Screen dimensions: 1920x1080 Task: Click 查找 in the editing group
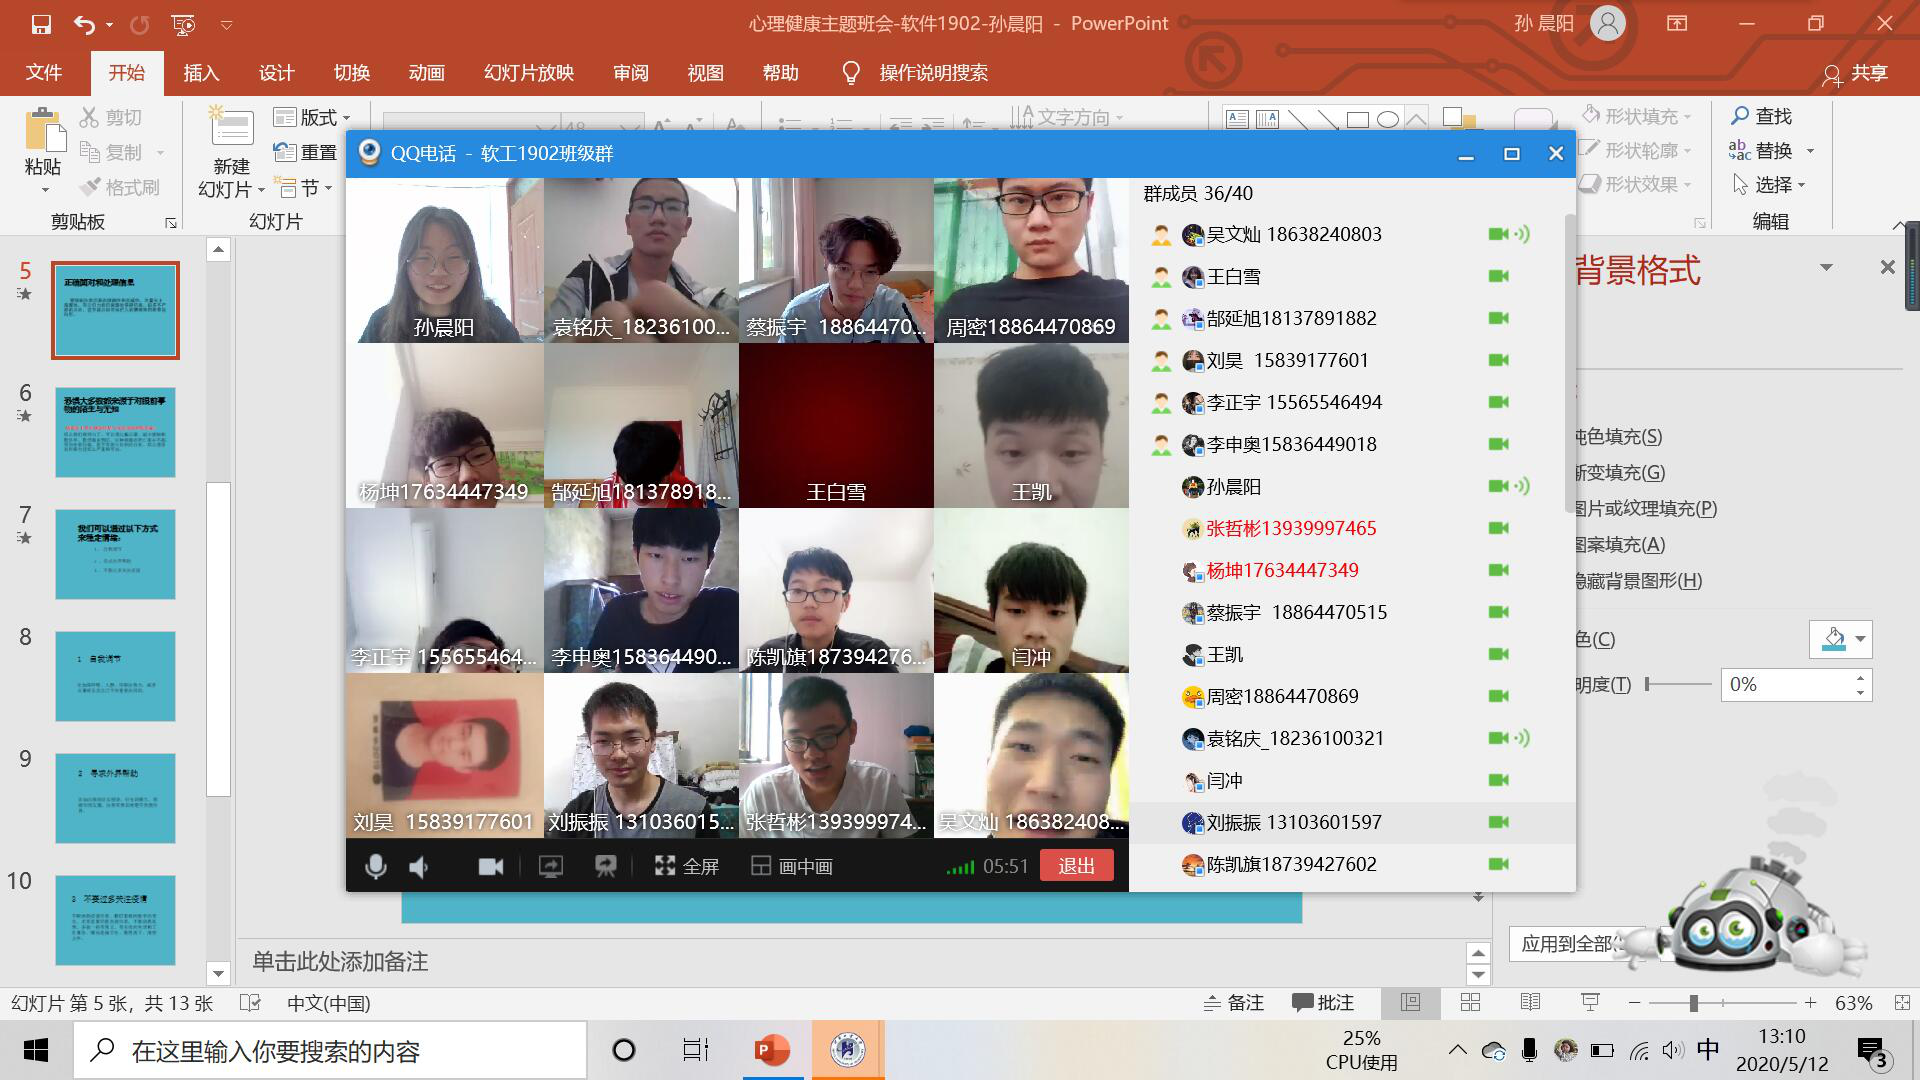tap(1762, 116)
